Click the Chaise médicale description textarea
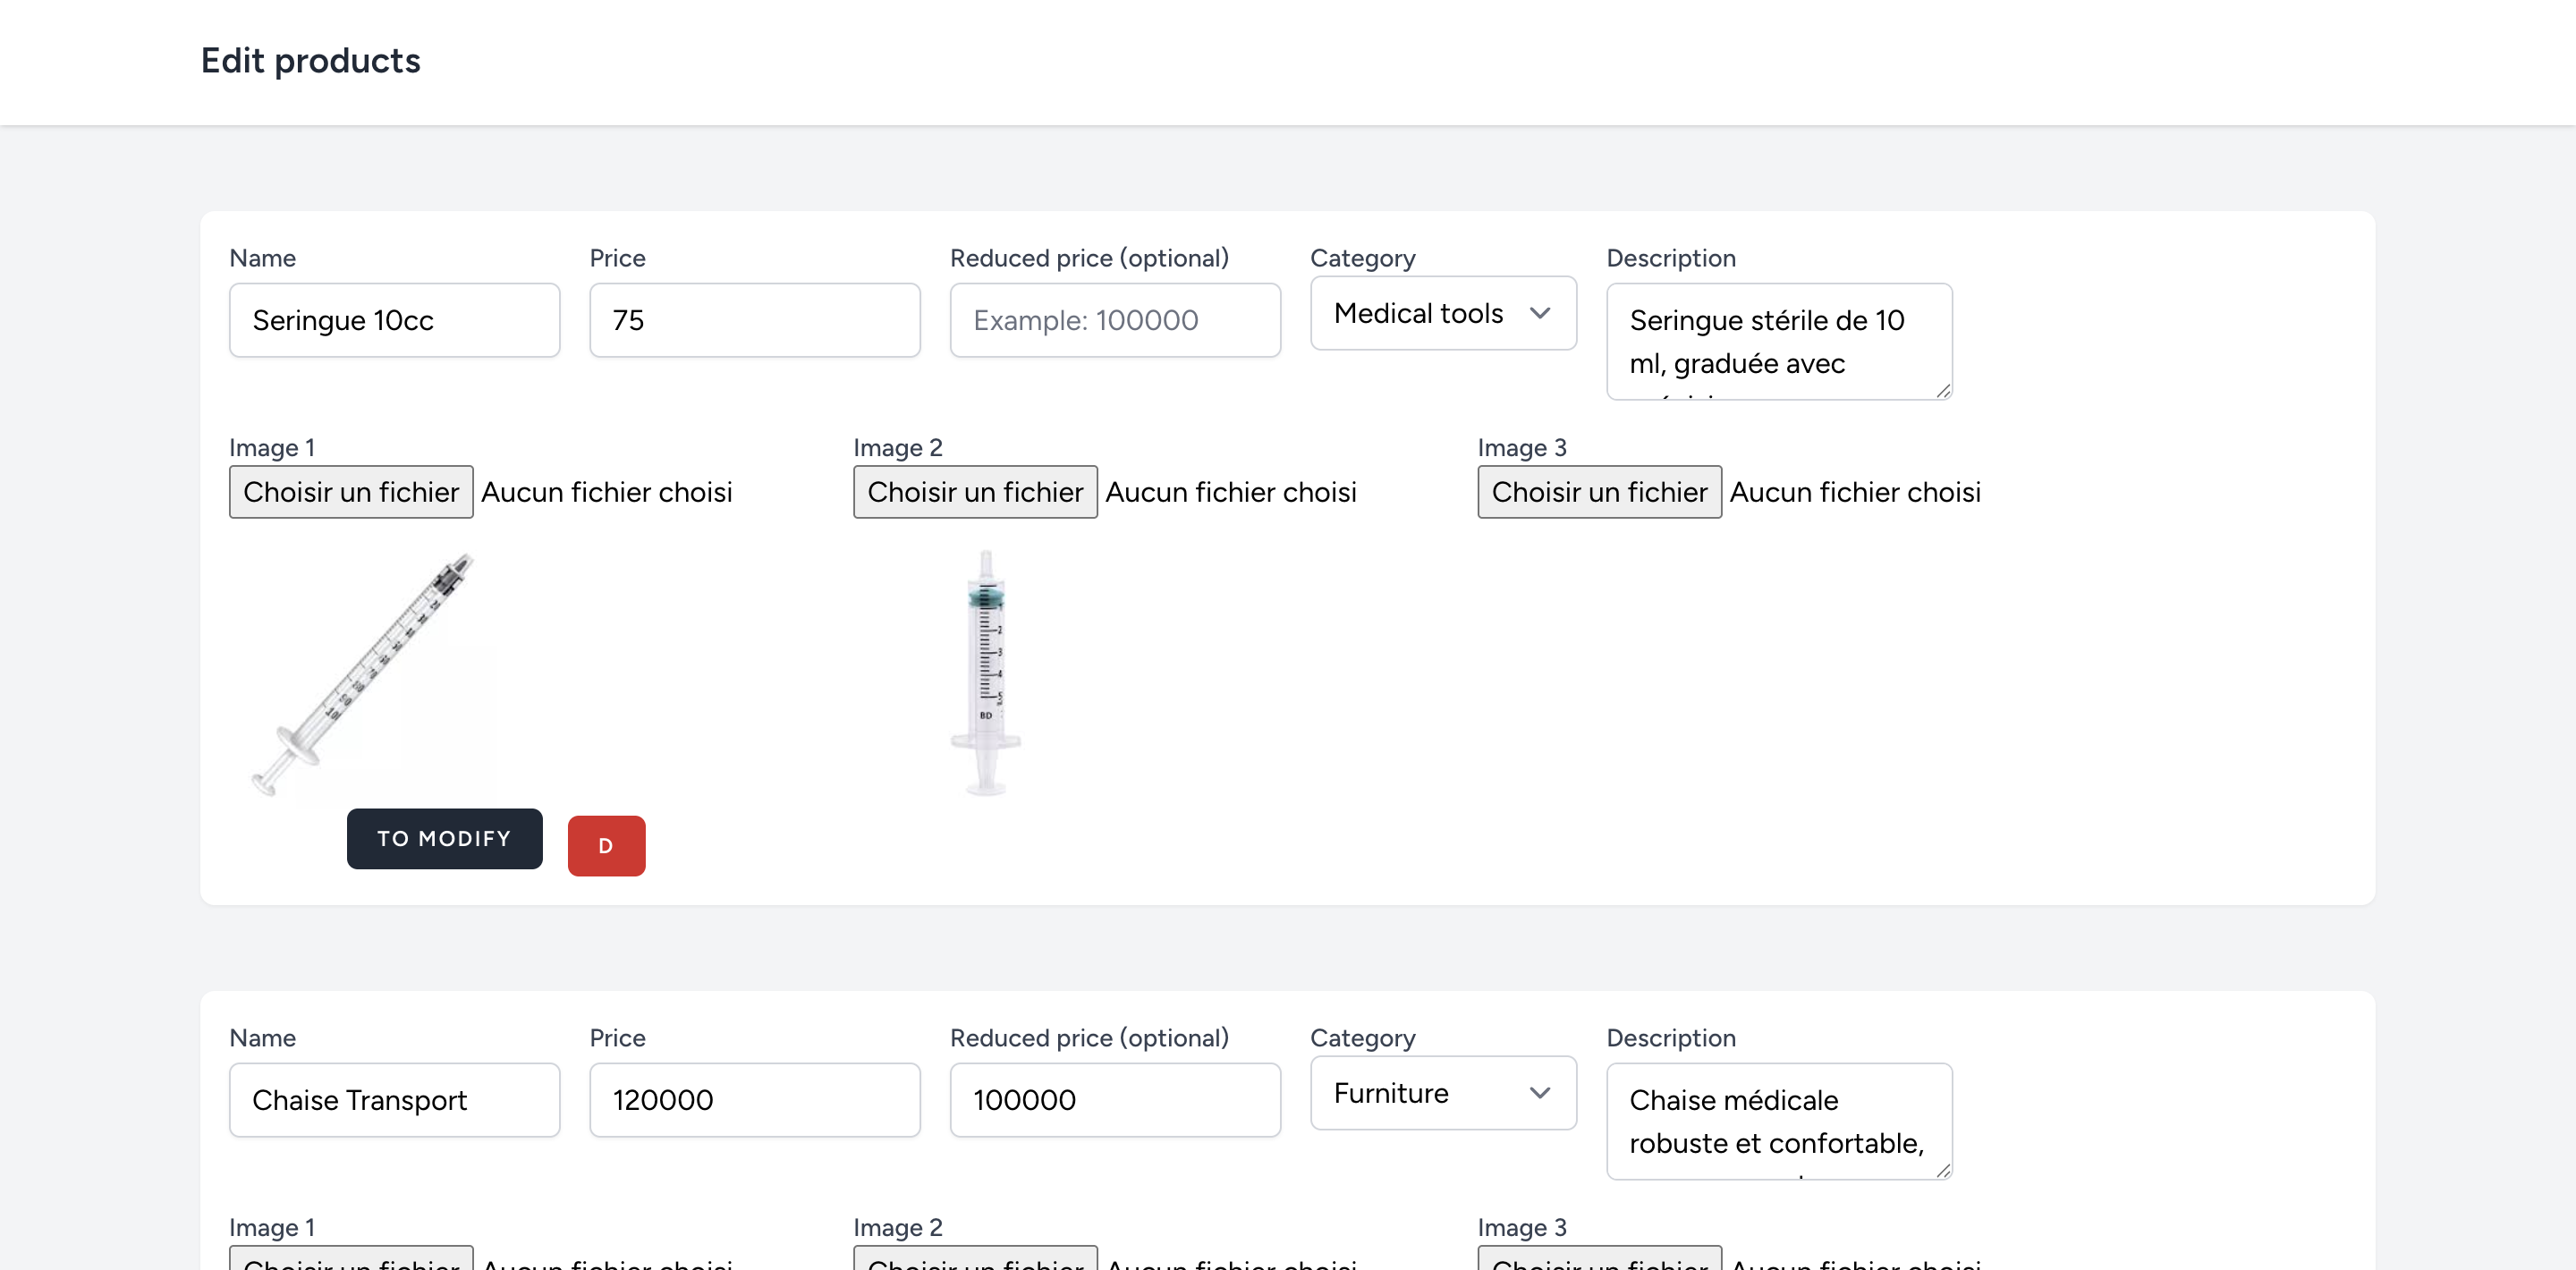Screen dimensions: 2576x1270 (1777, 1120)
